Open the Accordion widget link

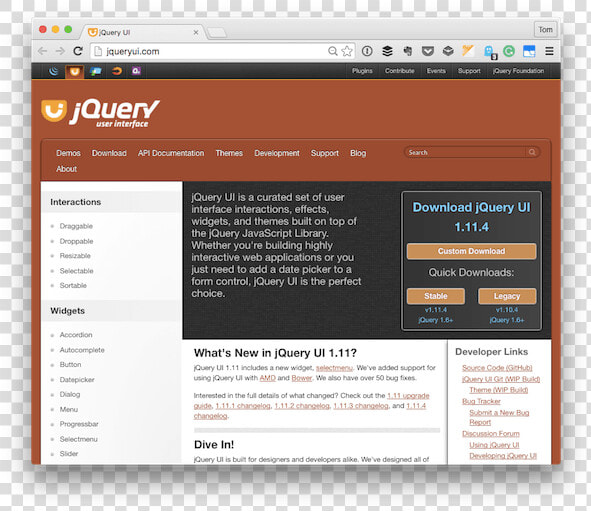[x=76, y=335]
